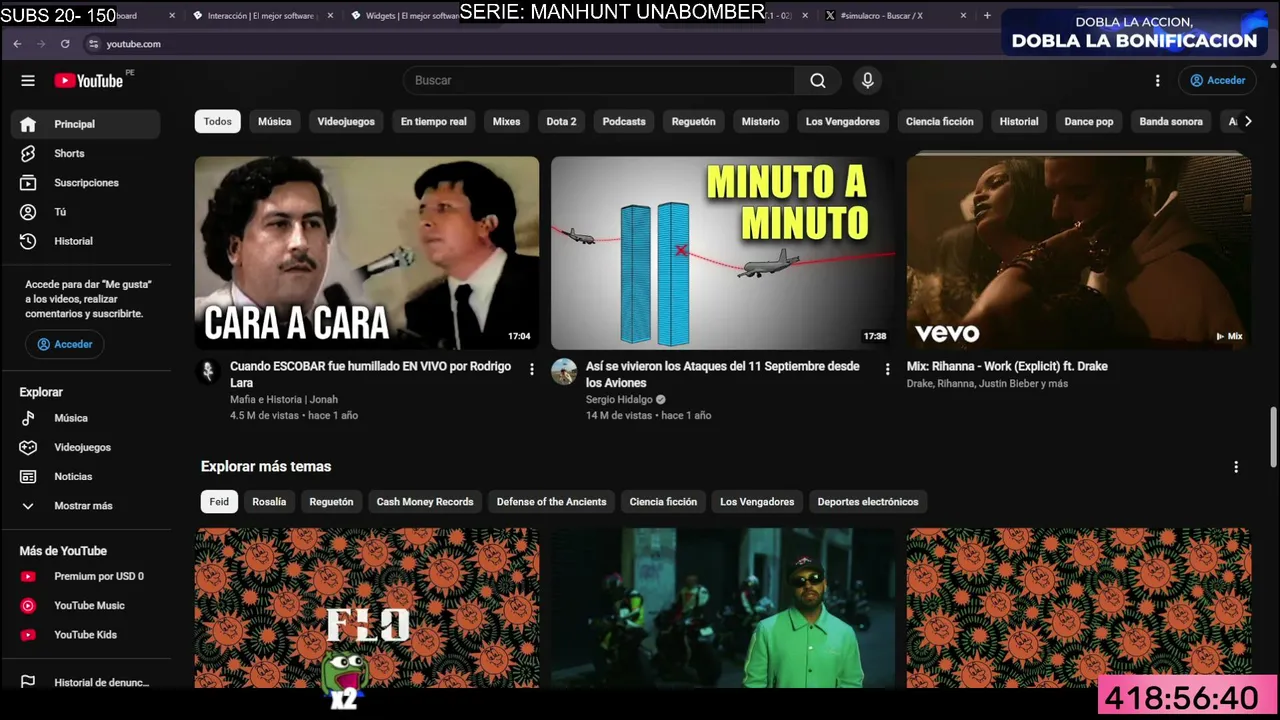
Task: Select the Banda sonora filter chip
Action: point(1171,122)
